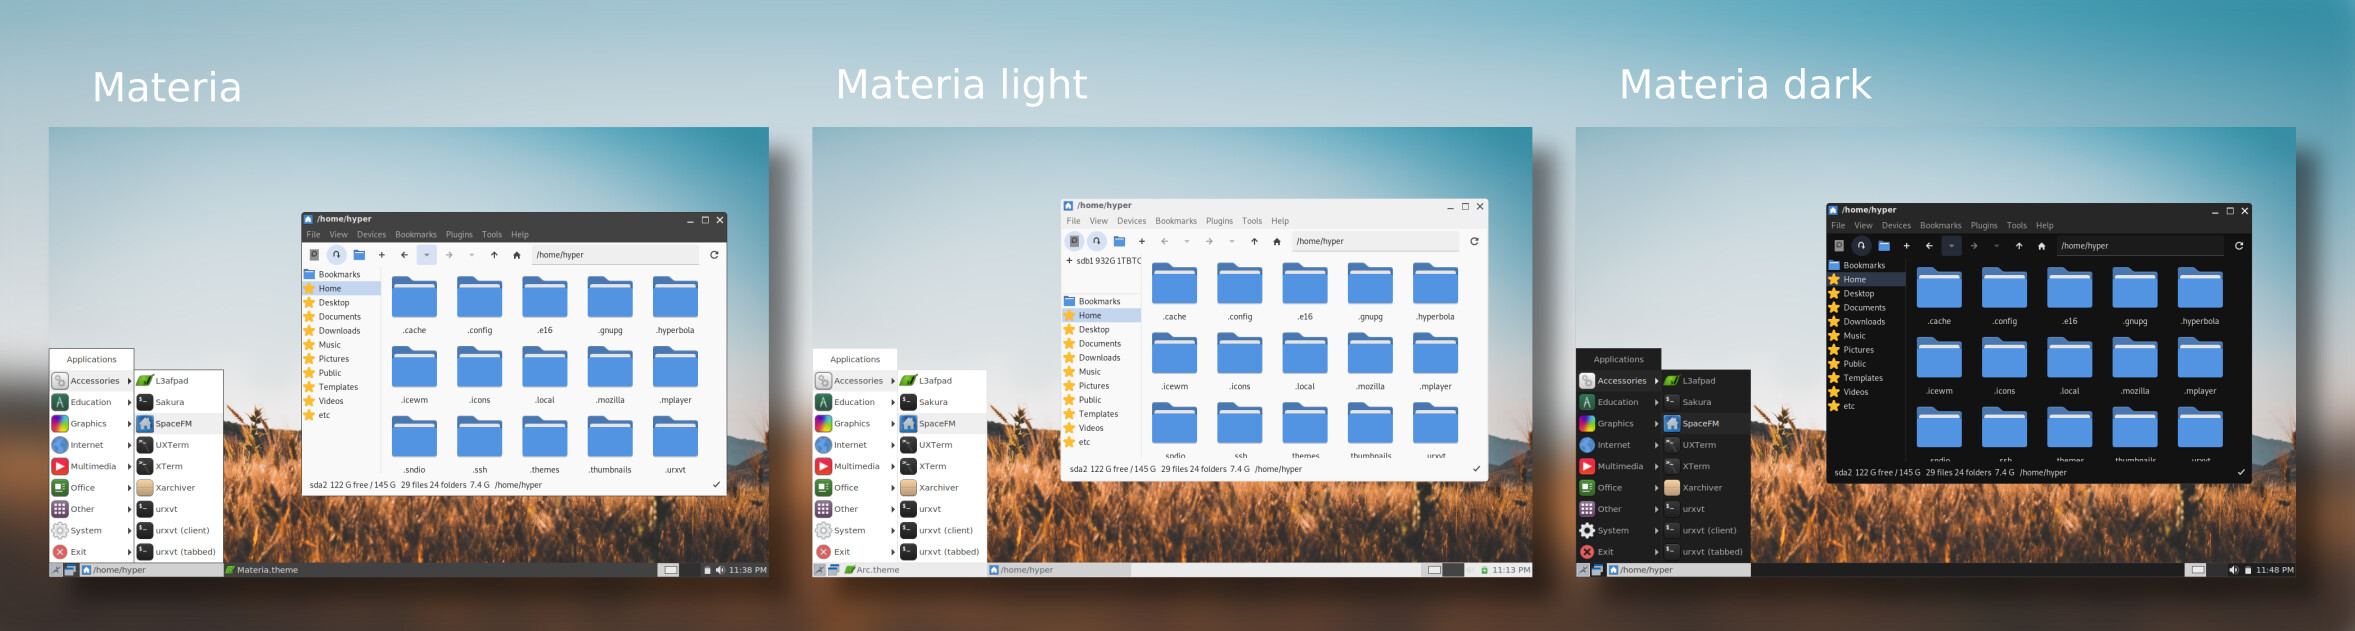Open the Bookmarks menu in Materia dark window

point(1940,226)
